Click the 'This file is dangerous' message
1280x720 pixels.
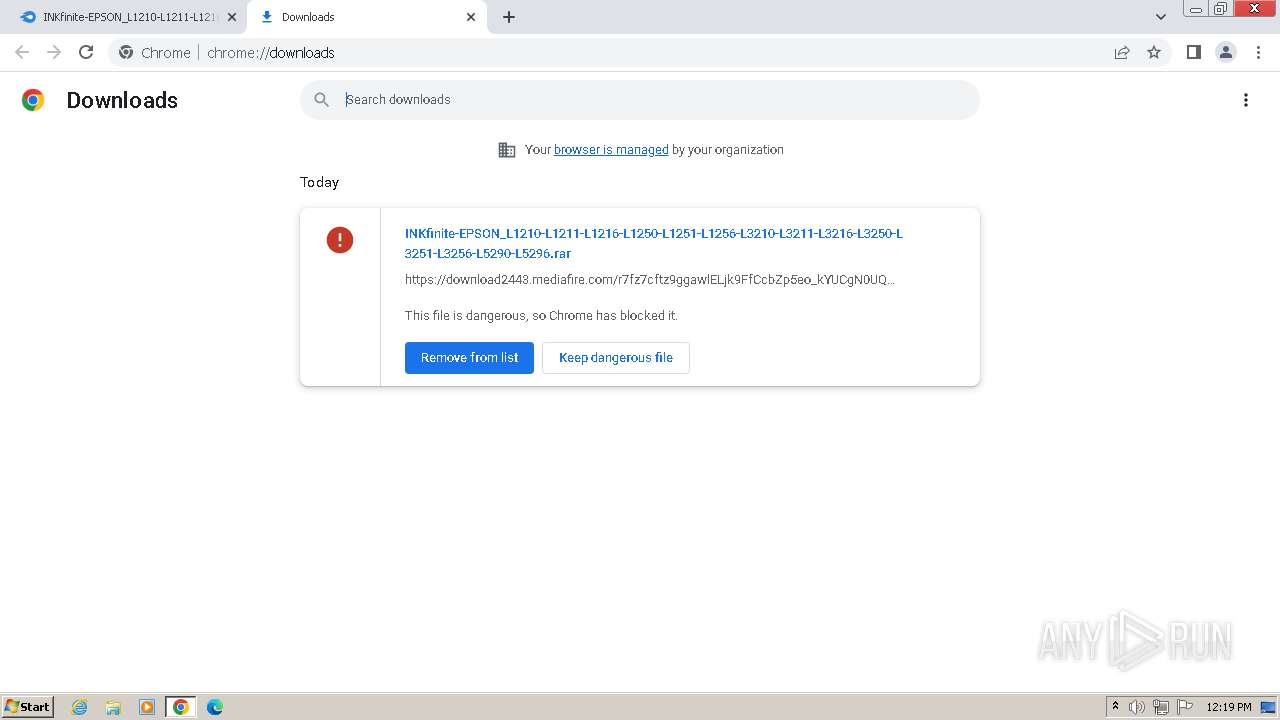(541, 315)
